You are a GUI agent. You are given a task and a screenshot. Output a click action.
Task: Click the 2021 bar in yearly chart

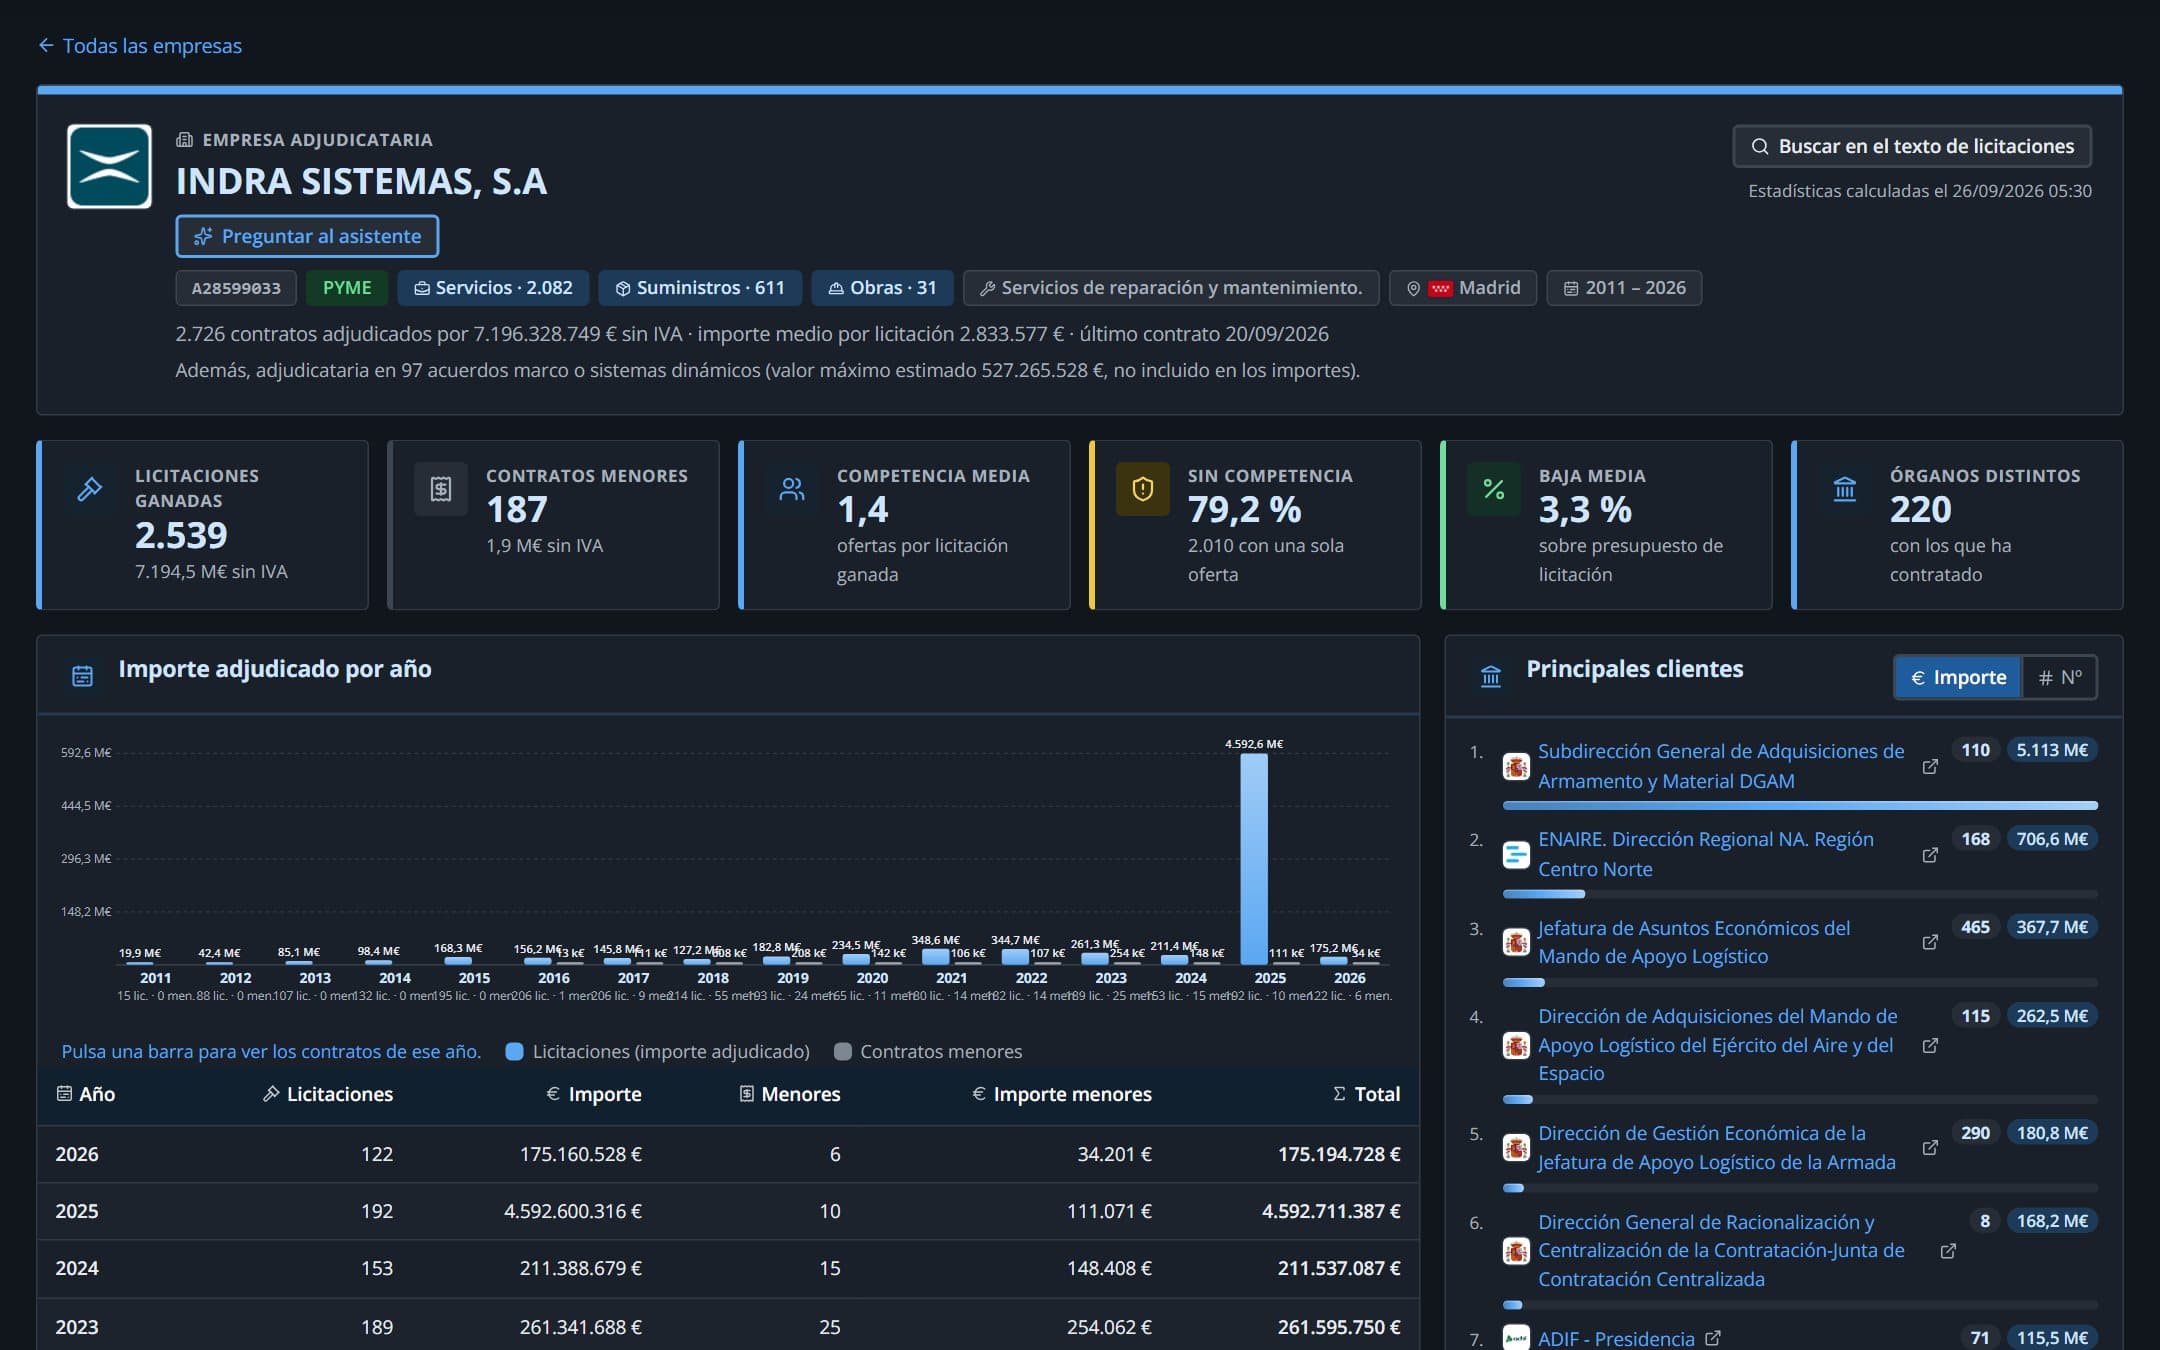coord(936,956)
